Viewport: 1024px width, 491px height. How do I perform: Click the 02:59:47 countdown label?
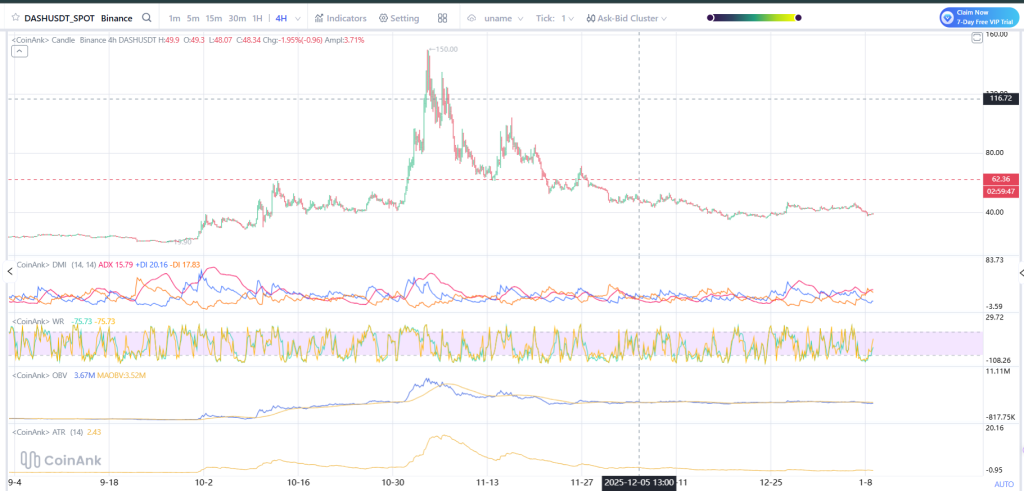tap(1000, 191)
